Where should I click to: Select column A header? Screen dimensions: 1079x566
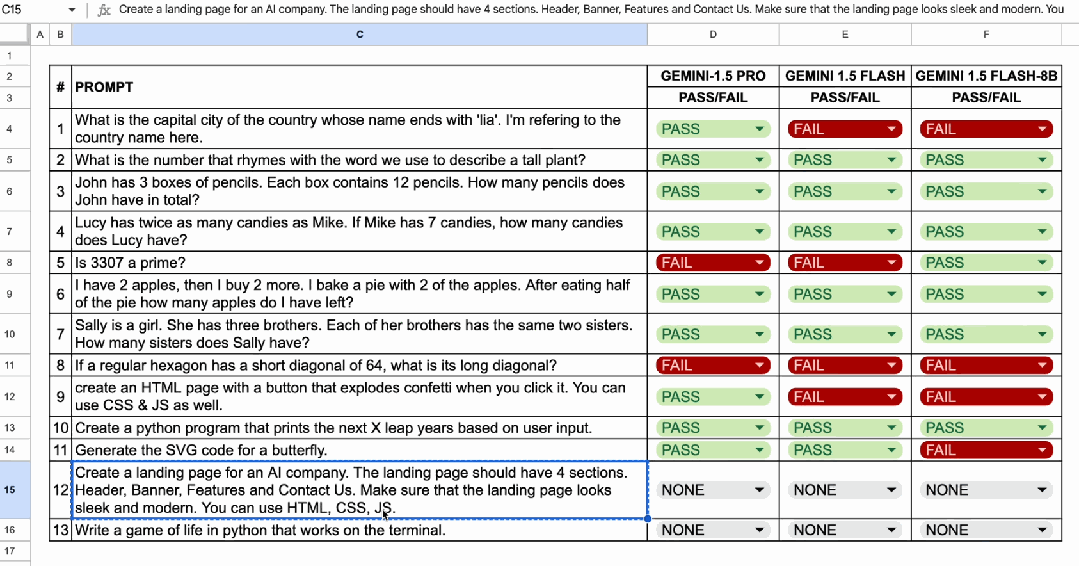coord(40,34)
